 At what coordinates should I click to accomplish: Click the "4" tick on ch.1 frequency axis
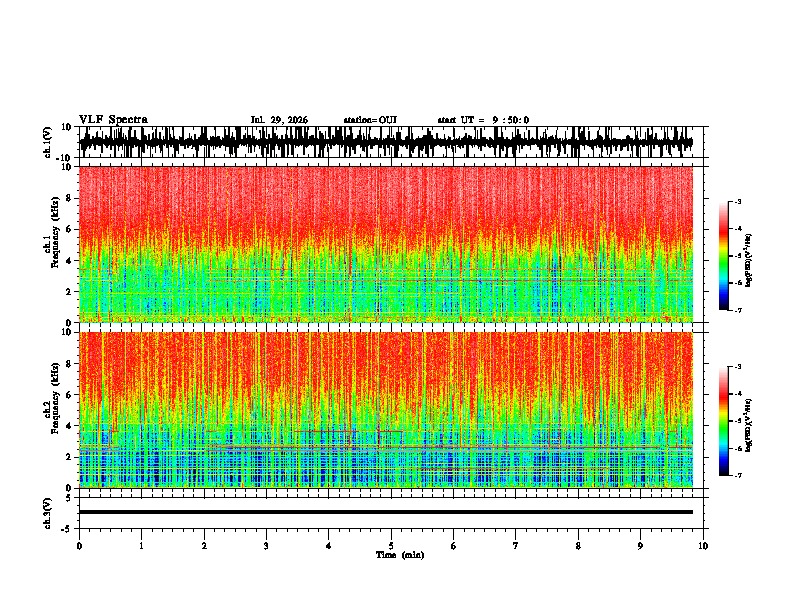coord(71,261)
